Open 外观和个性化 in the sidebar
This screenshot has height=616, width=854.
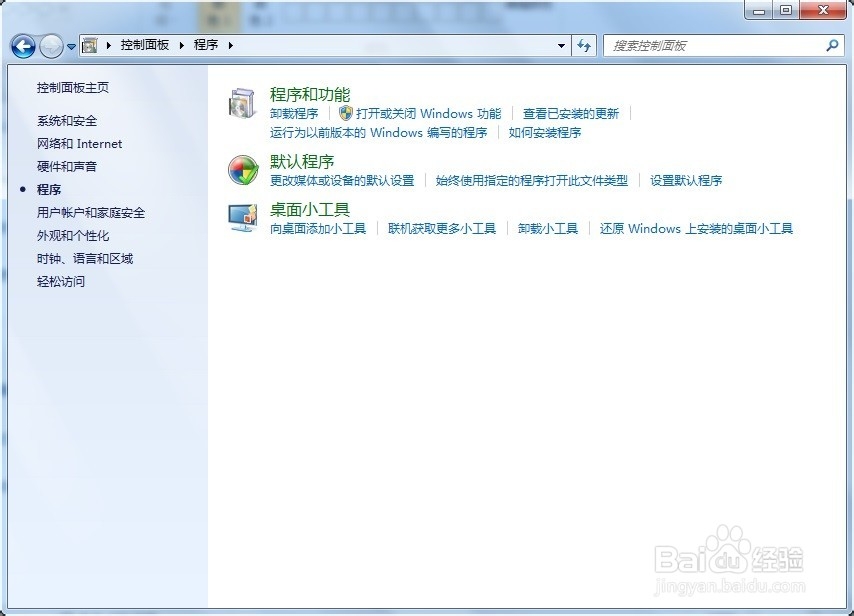click(73, 236)
